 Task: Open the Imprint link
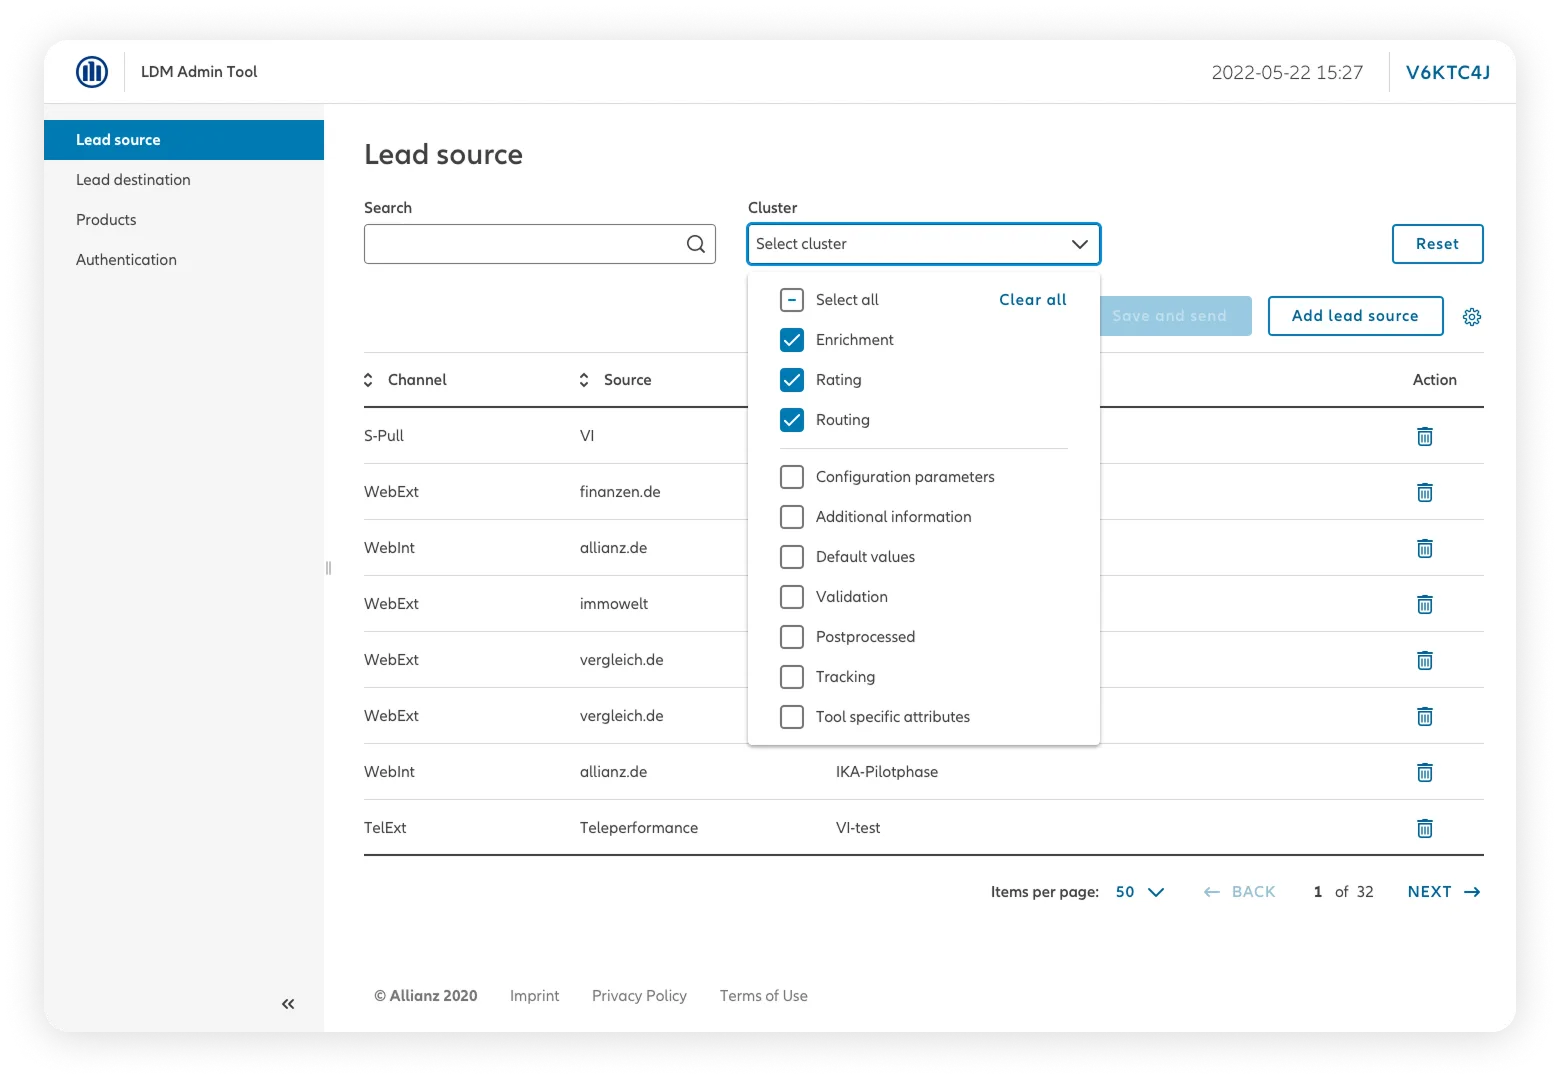pos(535,996)
